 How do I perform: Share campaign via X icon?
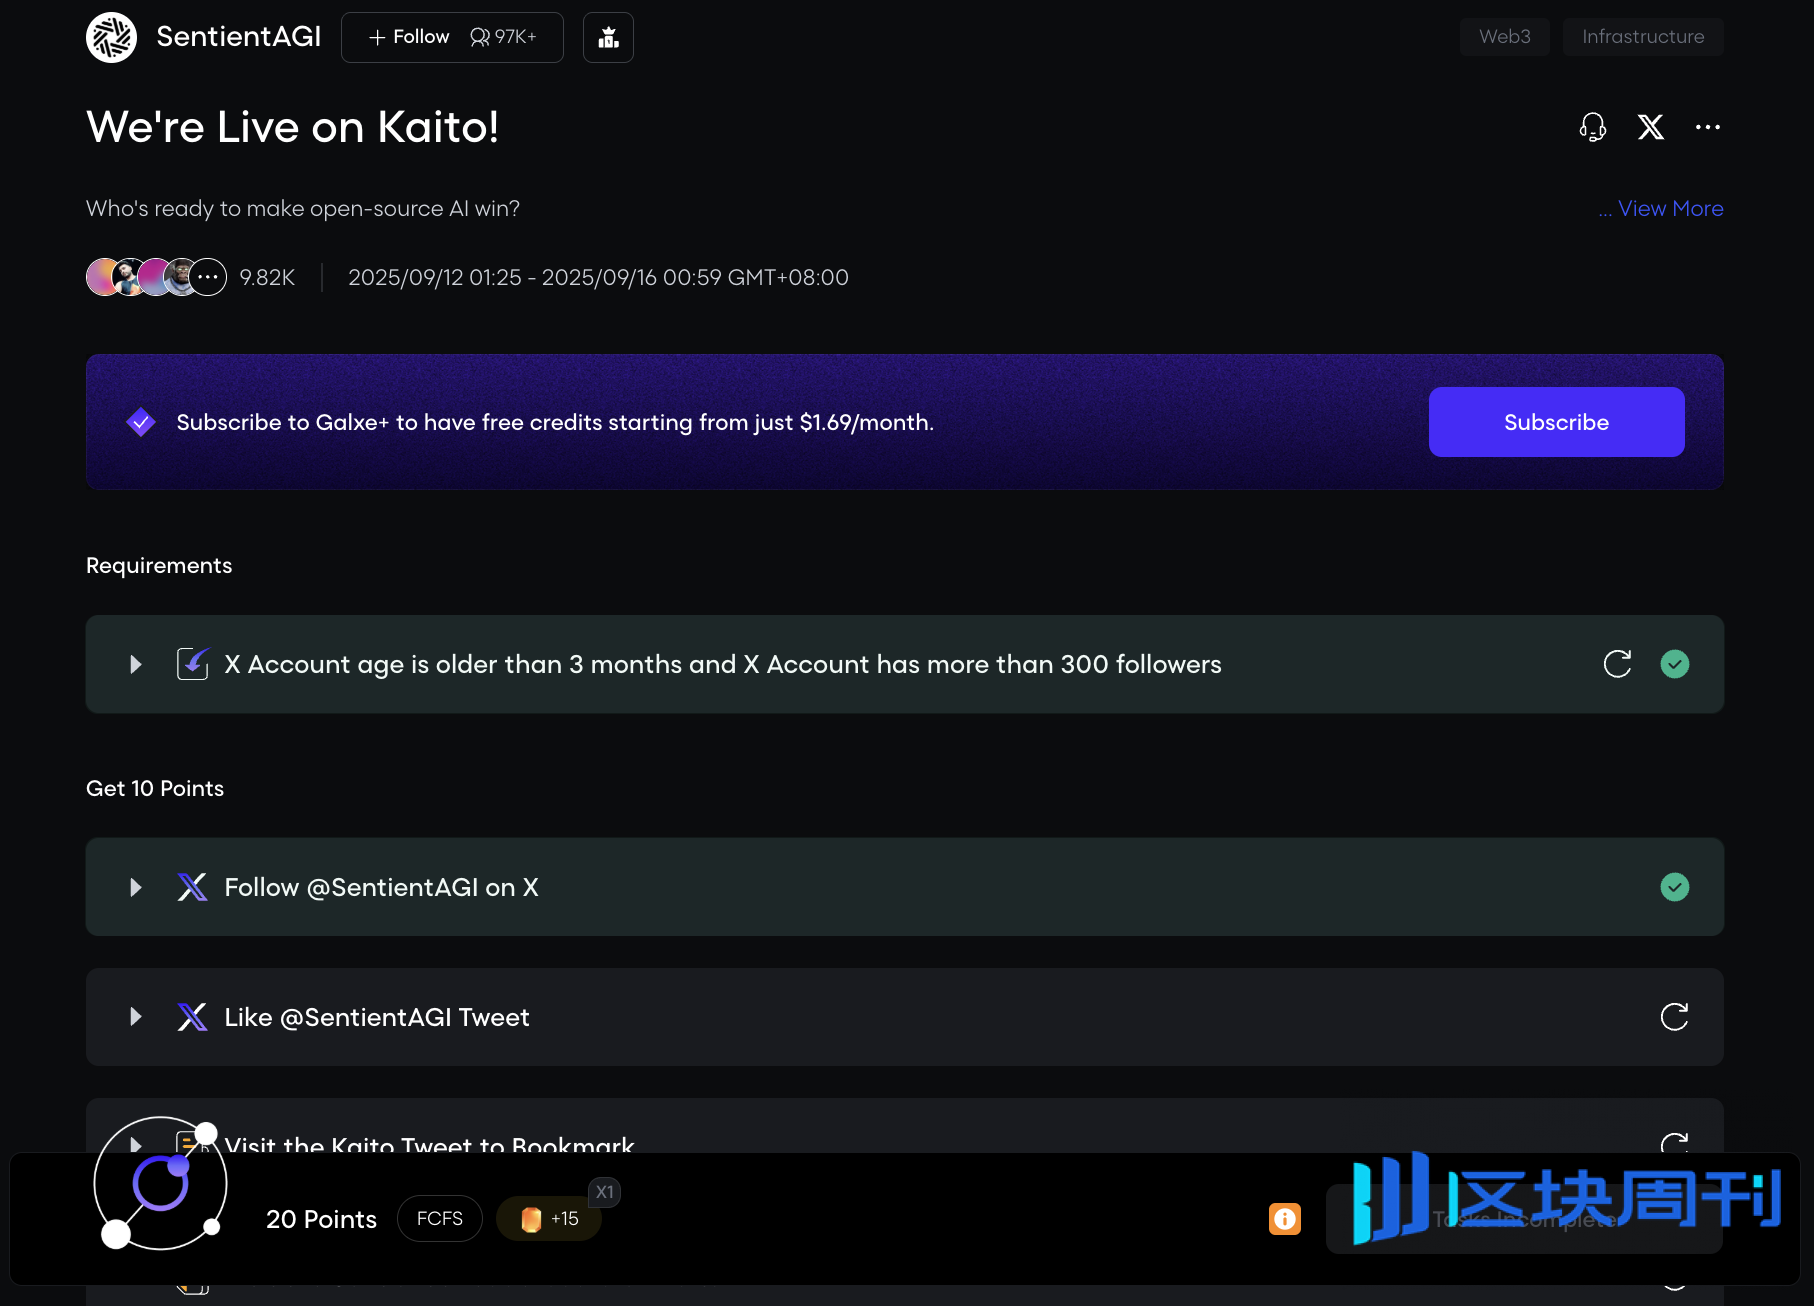coord(1651,127)
